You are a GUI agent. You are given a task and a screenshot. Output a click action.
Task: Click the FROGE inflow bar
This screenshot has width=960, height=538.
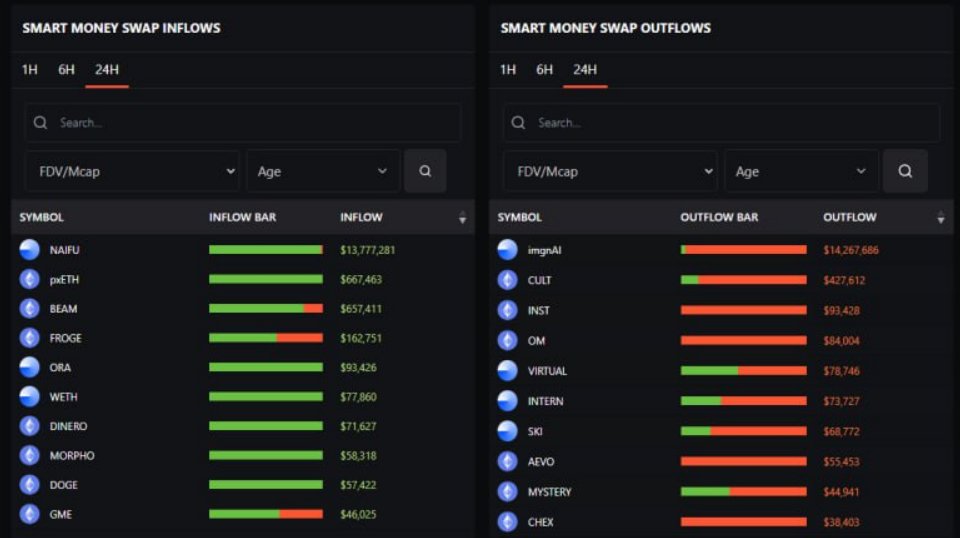click(266, 338)
